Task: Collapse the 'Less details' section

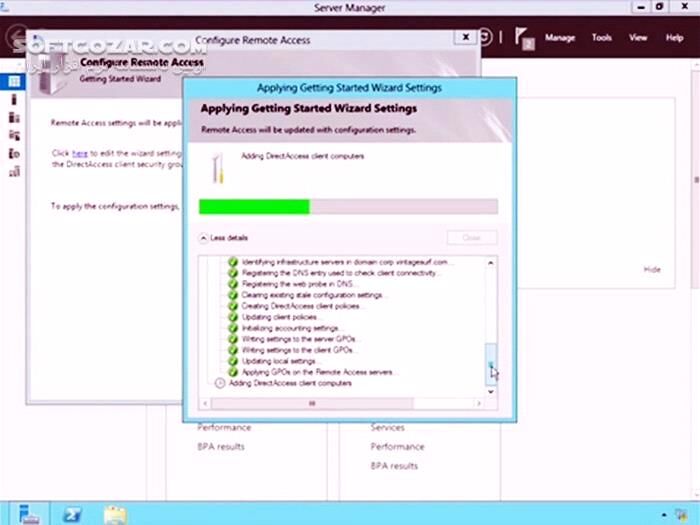Action: click(204, 238)
